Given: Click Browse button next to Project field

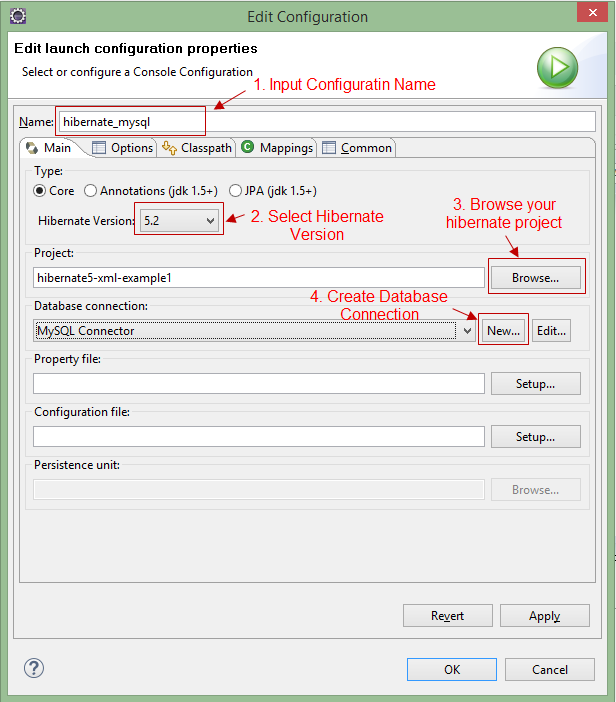Looking at the screenshot, I should point(535,278).
